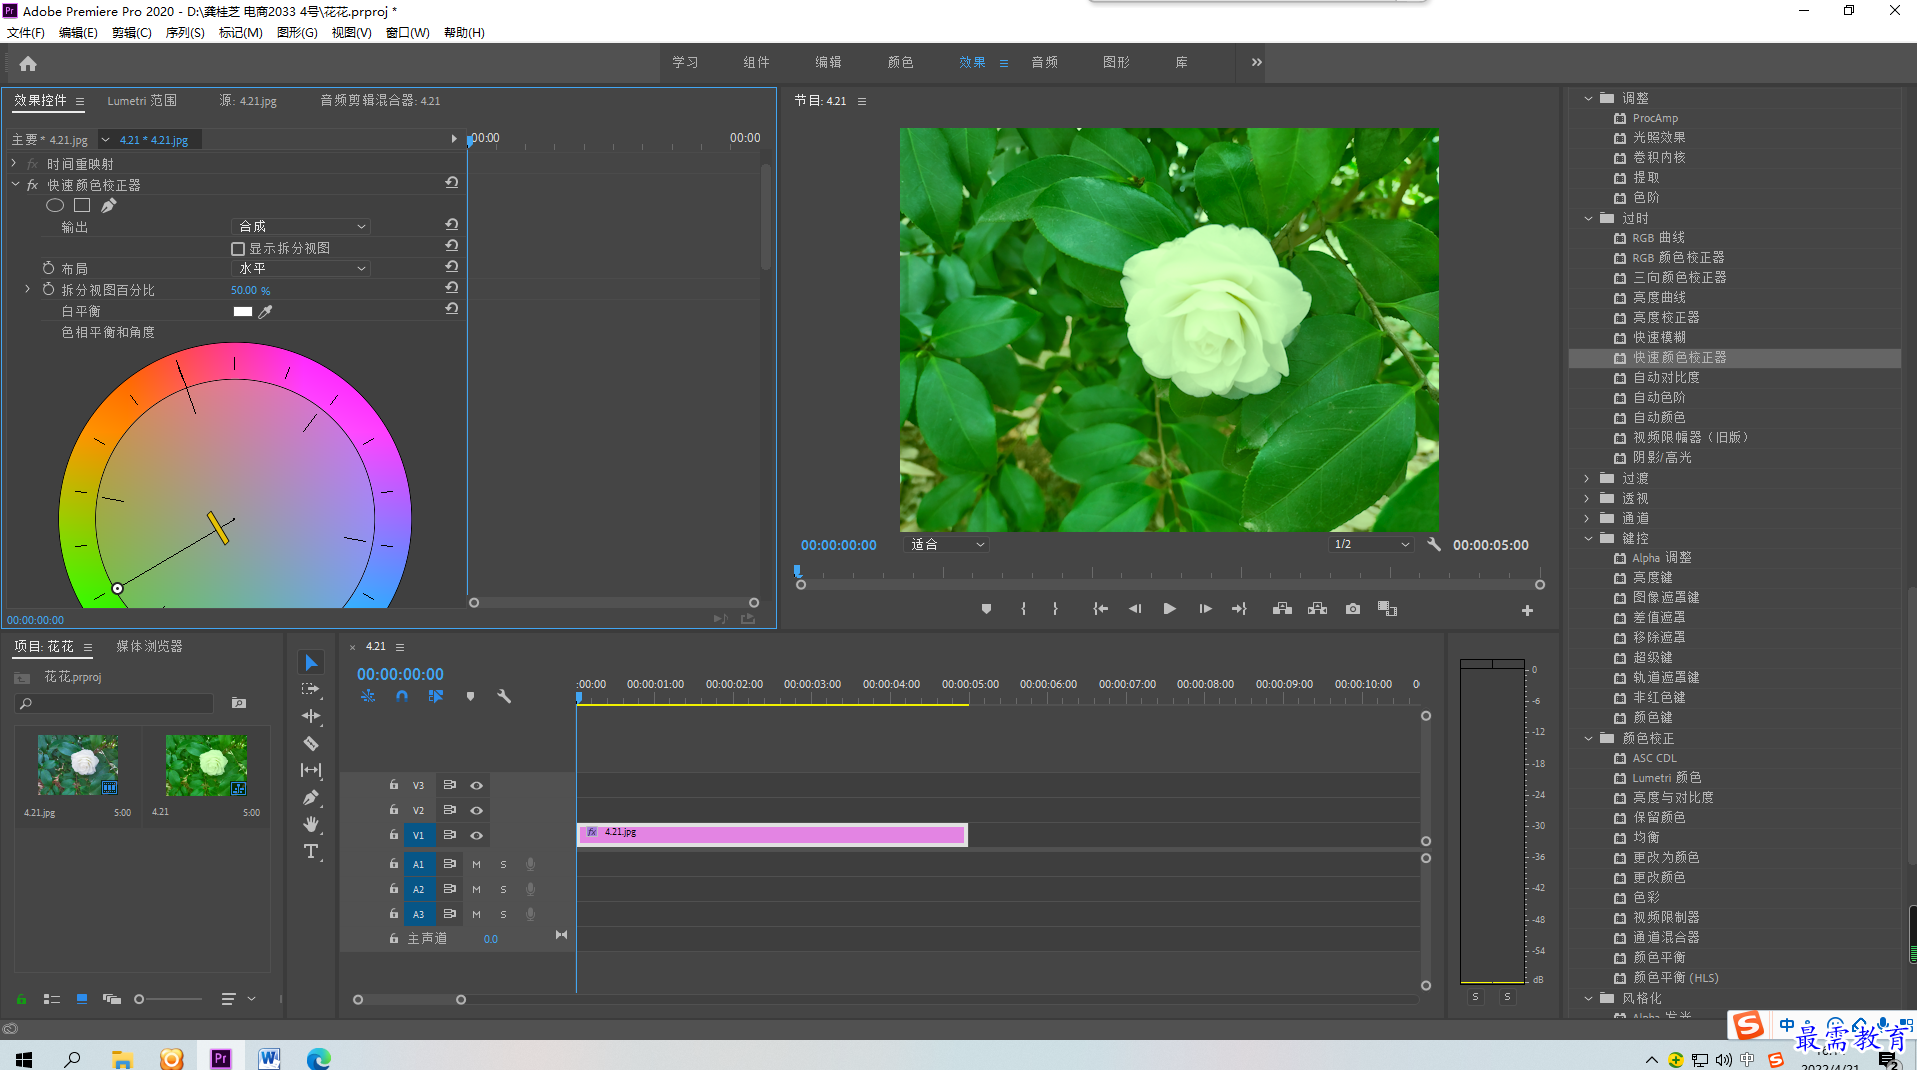This screenshot has width=1917, height=1070.
Task: Select the Type tool
Action: click(311, 851)
